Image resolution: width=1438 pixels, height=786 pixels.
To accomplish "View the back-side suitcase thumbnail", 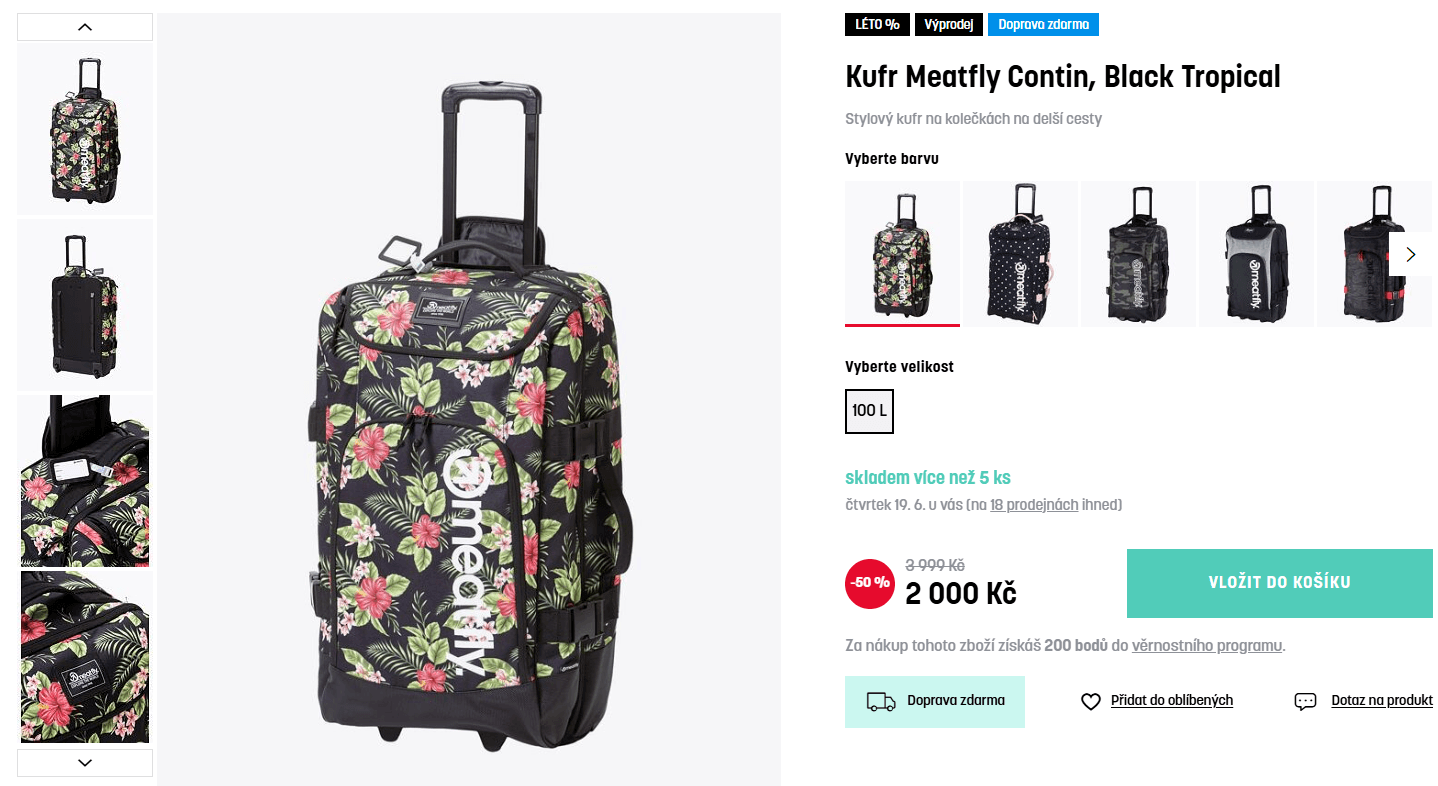I will click(85, 305).
